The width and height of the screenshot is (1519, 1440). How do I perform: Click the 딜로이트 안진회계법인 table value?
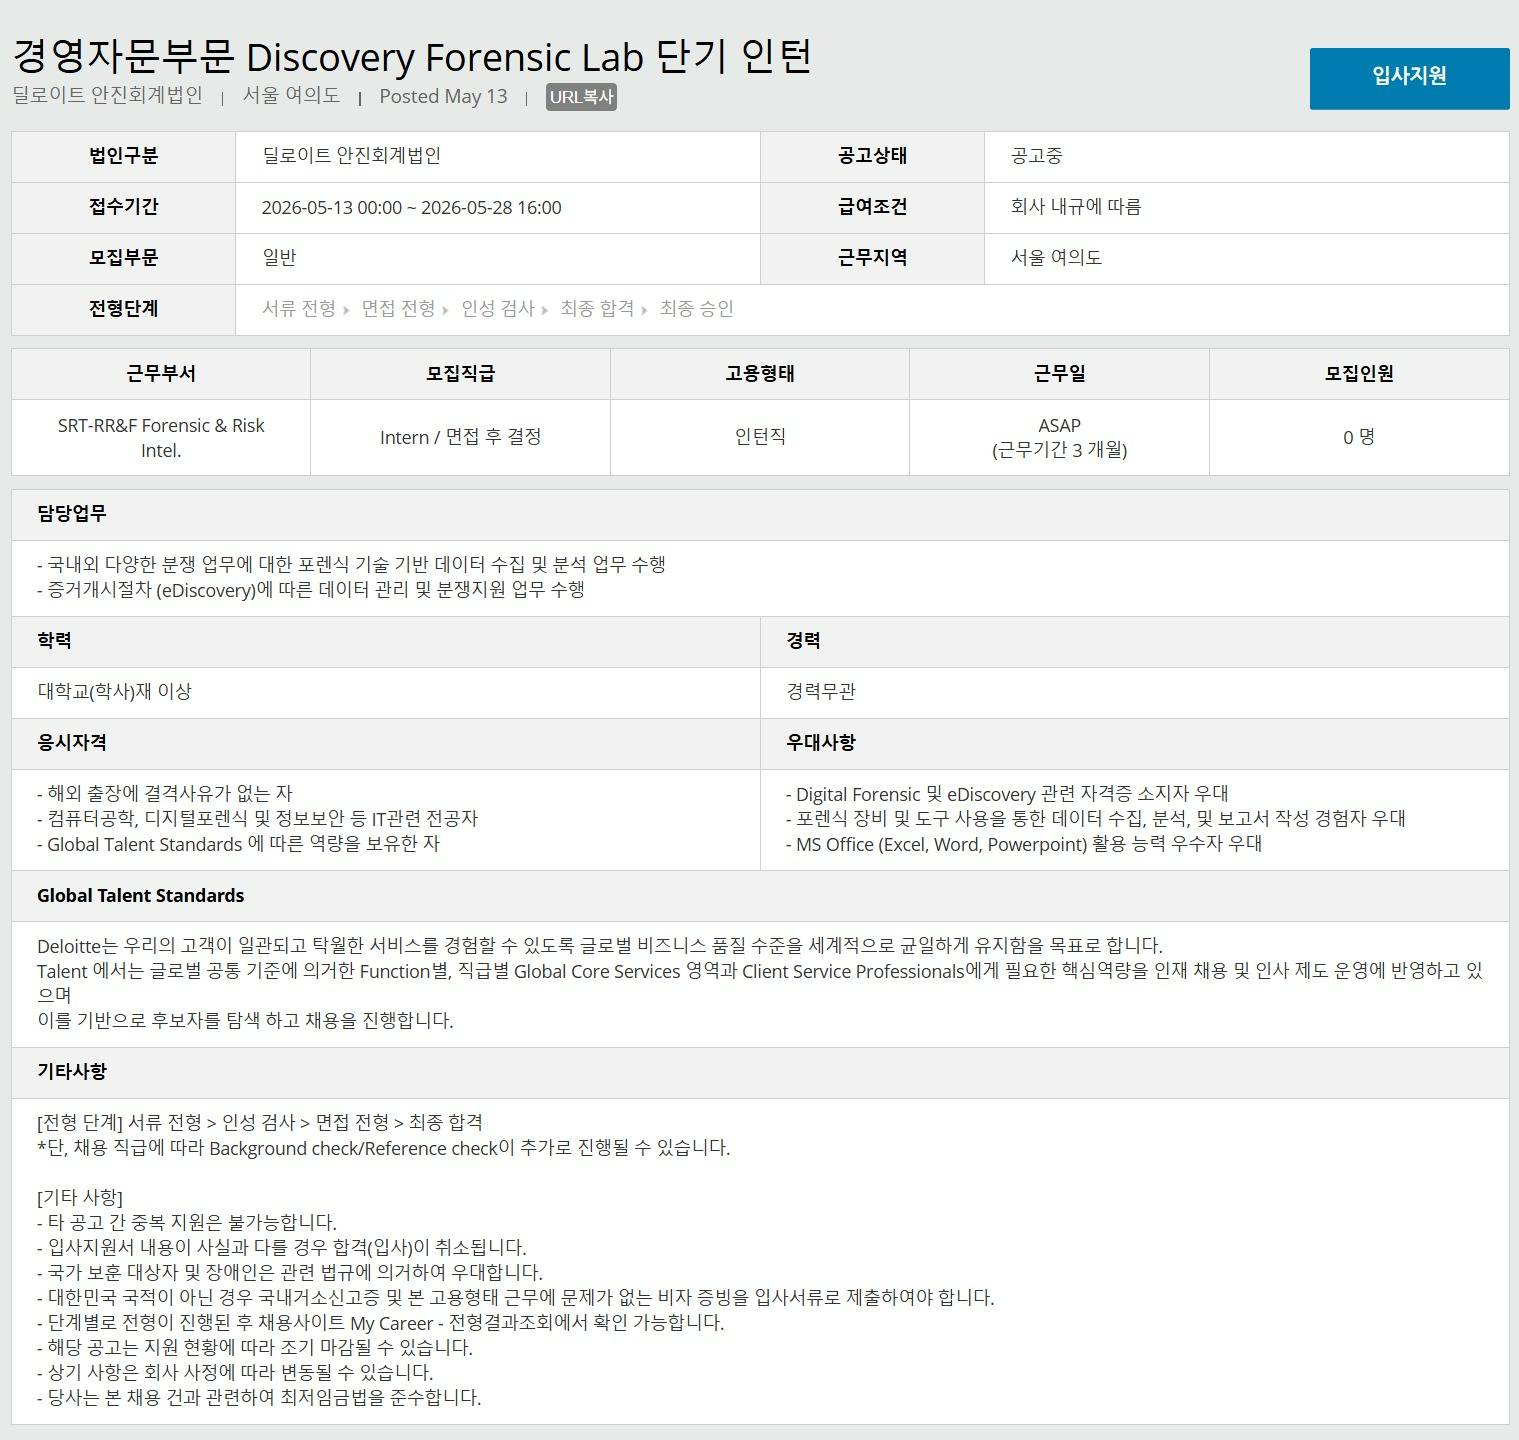pyautogui.click(x=351, y=156)
